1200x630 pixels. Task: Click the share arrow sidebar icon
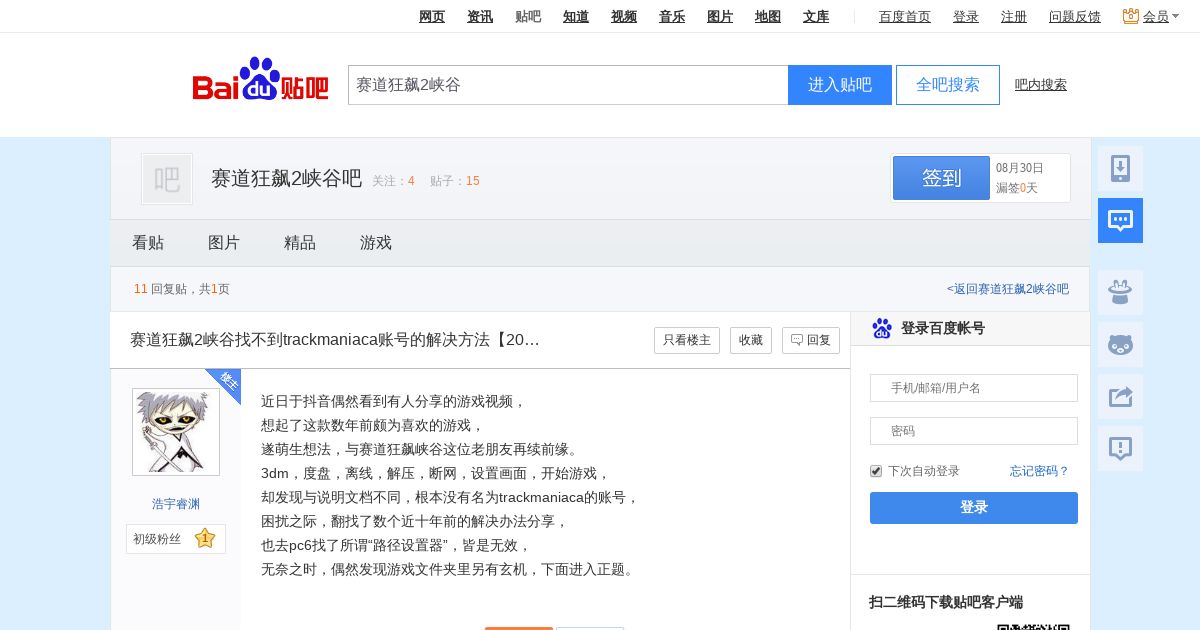coord(1120,397)
